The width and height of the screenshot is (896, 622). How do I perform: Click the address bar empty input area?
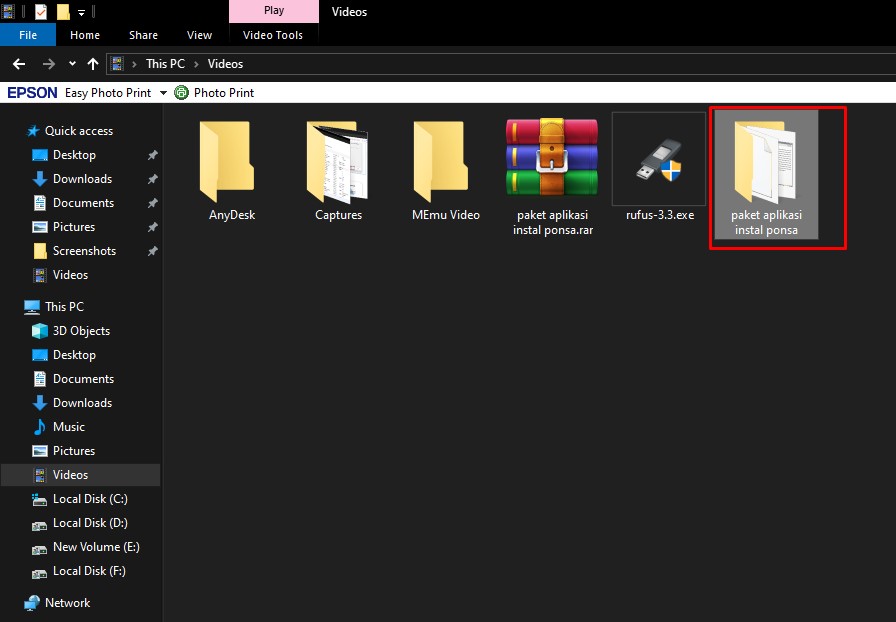571,64
